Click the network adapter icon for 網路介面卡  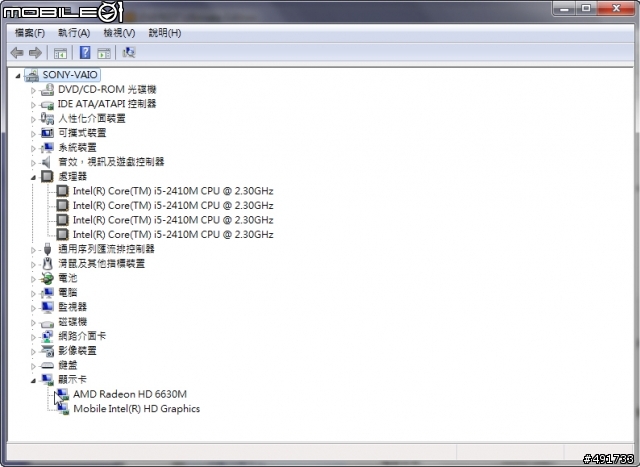[x=47, y=336]
